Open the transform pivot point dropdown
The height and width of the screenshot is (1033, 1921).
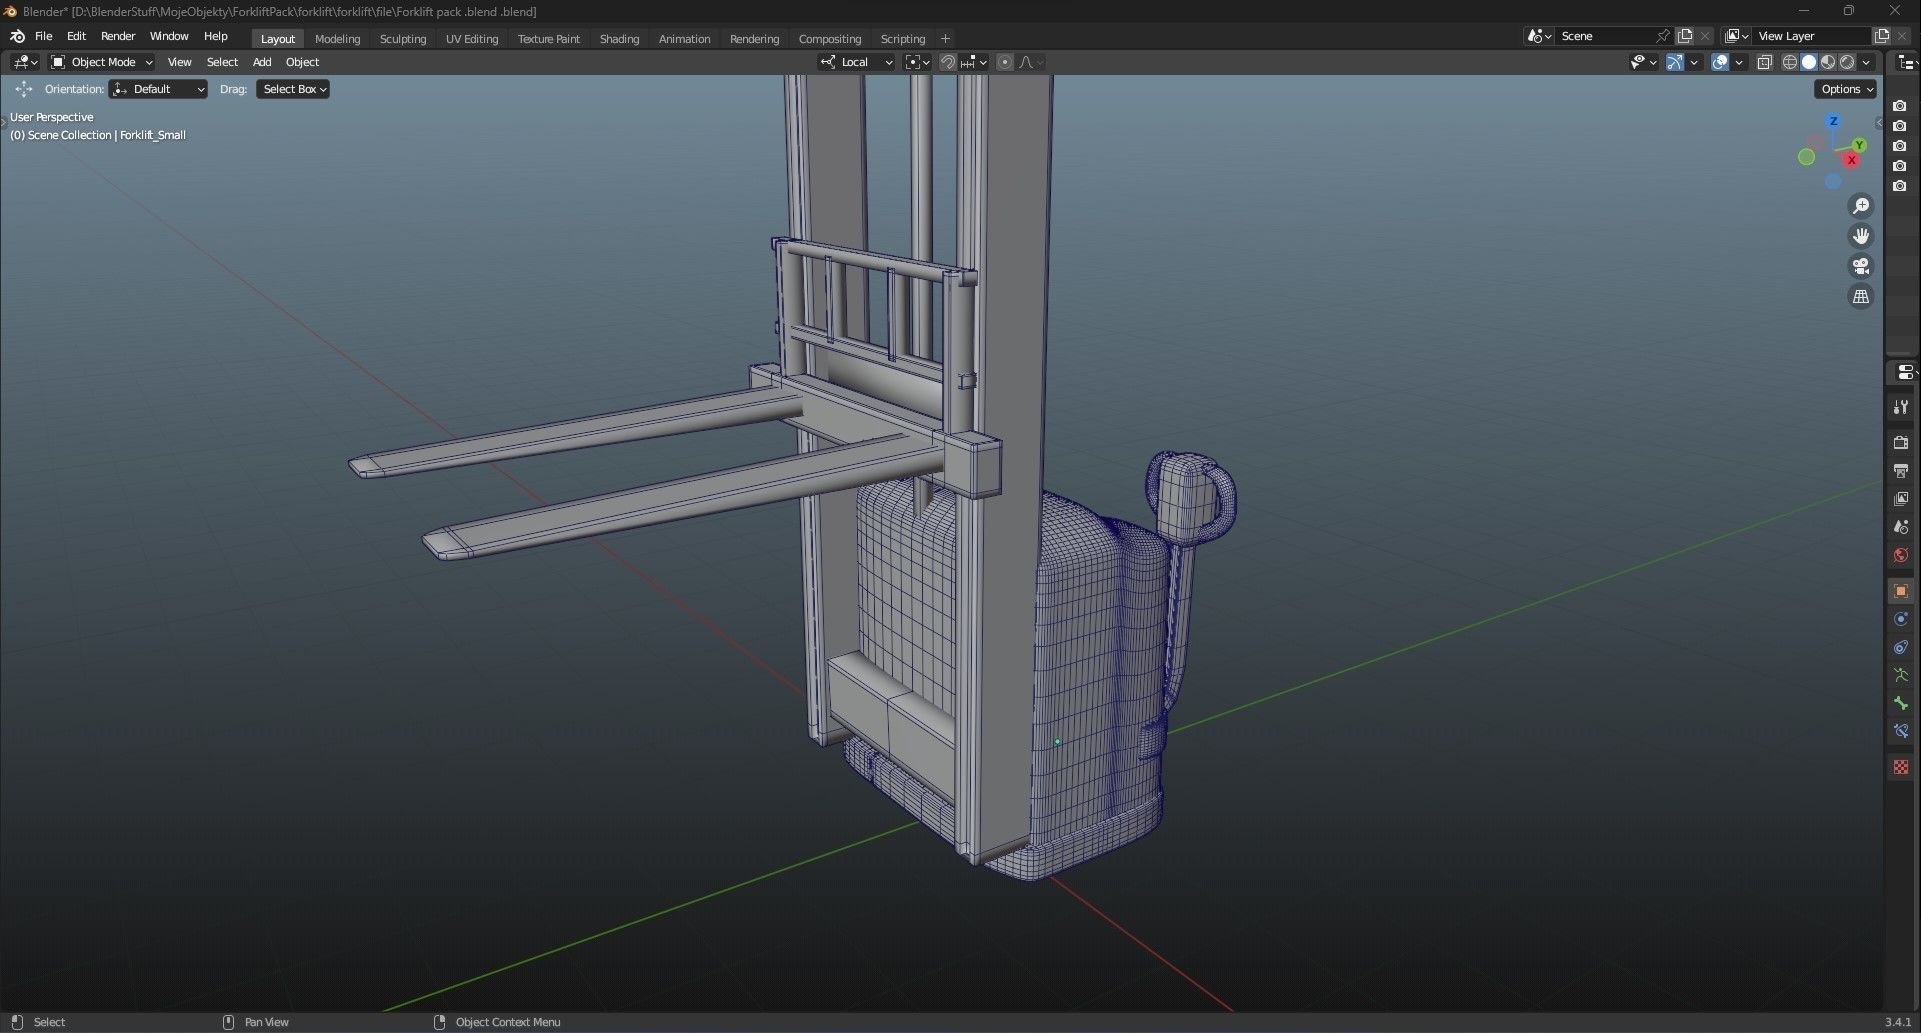[917, 62]
